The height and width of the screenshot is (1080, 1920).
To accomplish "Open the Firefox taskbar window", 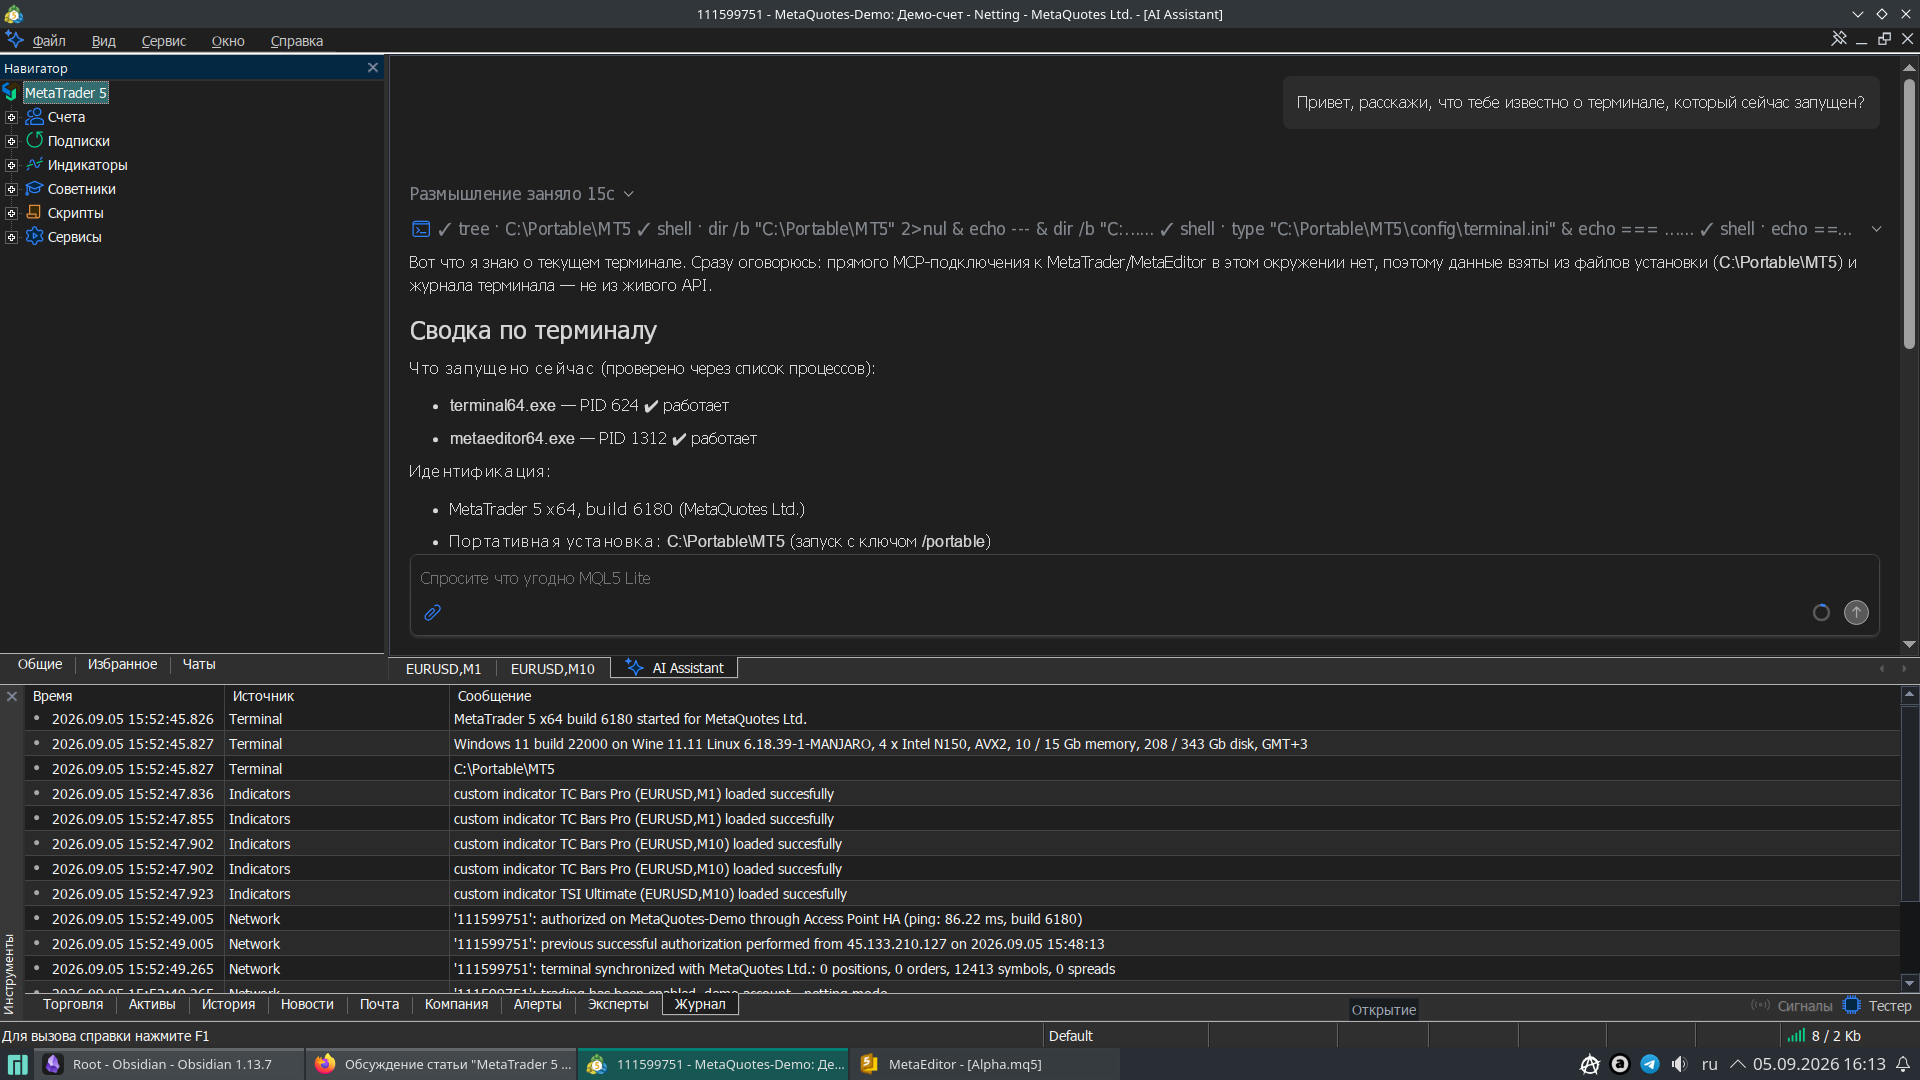I will [444, 1064].
